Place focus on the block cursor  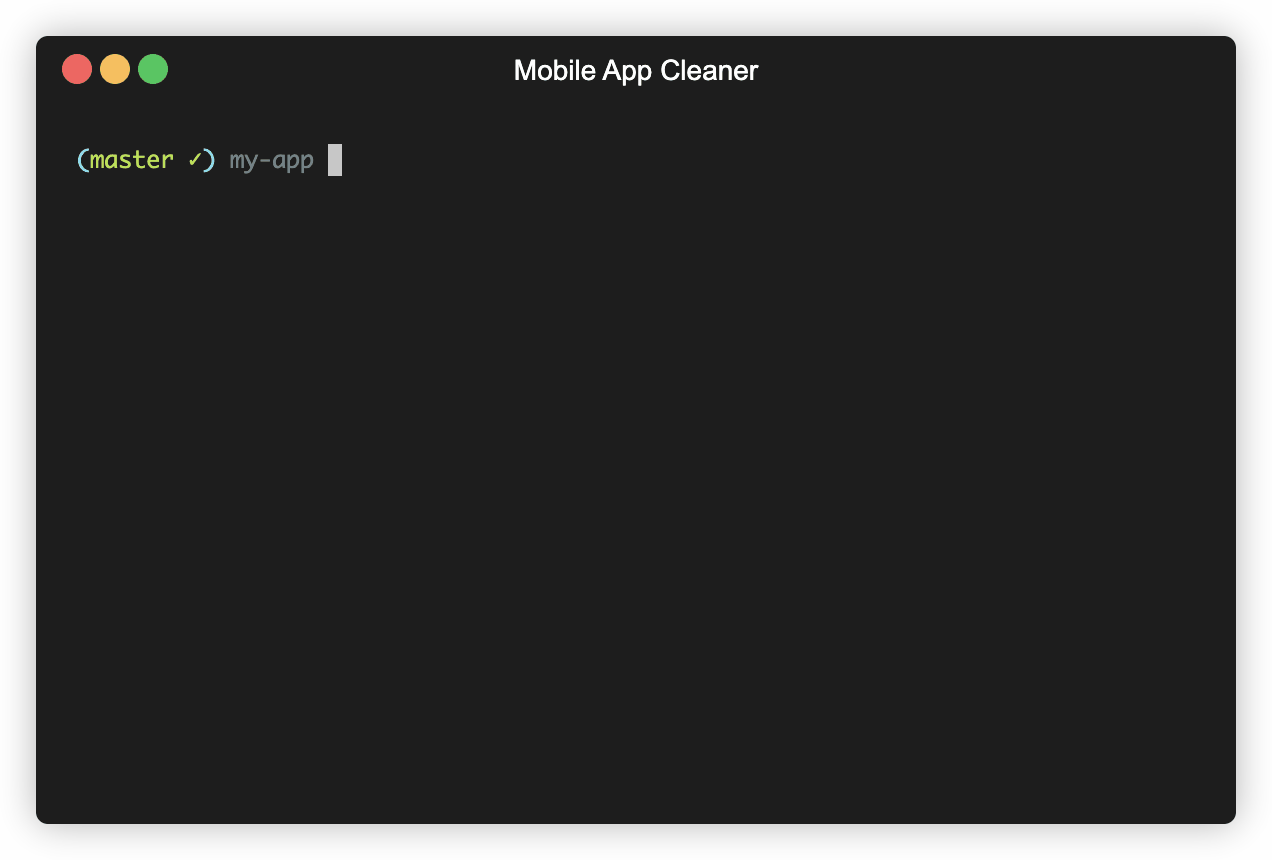click(335, 160)
